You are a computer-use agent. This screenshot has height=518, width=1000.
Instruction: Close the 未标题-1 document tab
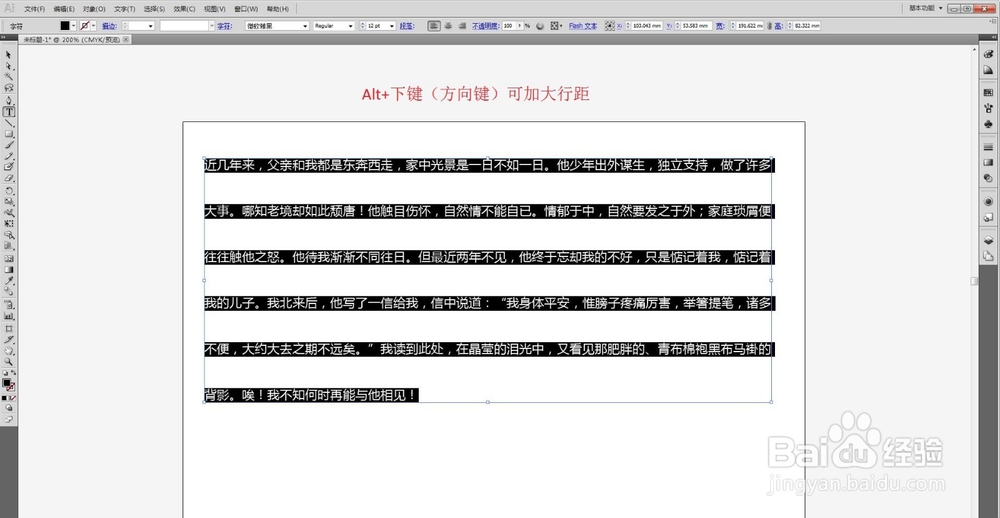(126, 40)
